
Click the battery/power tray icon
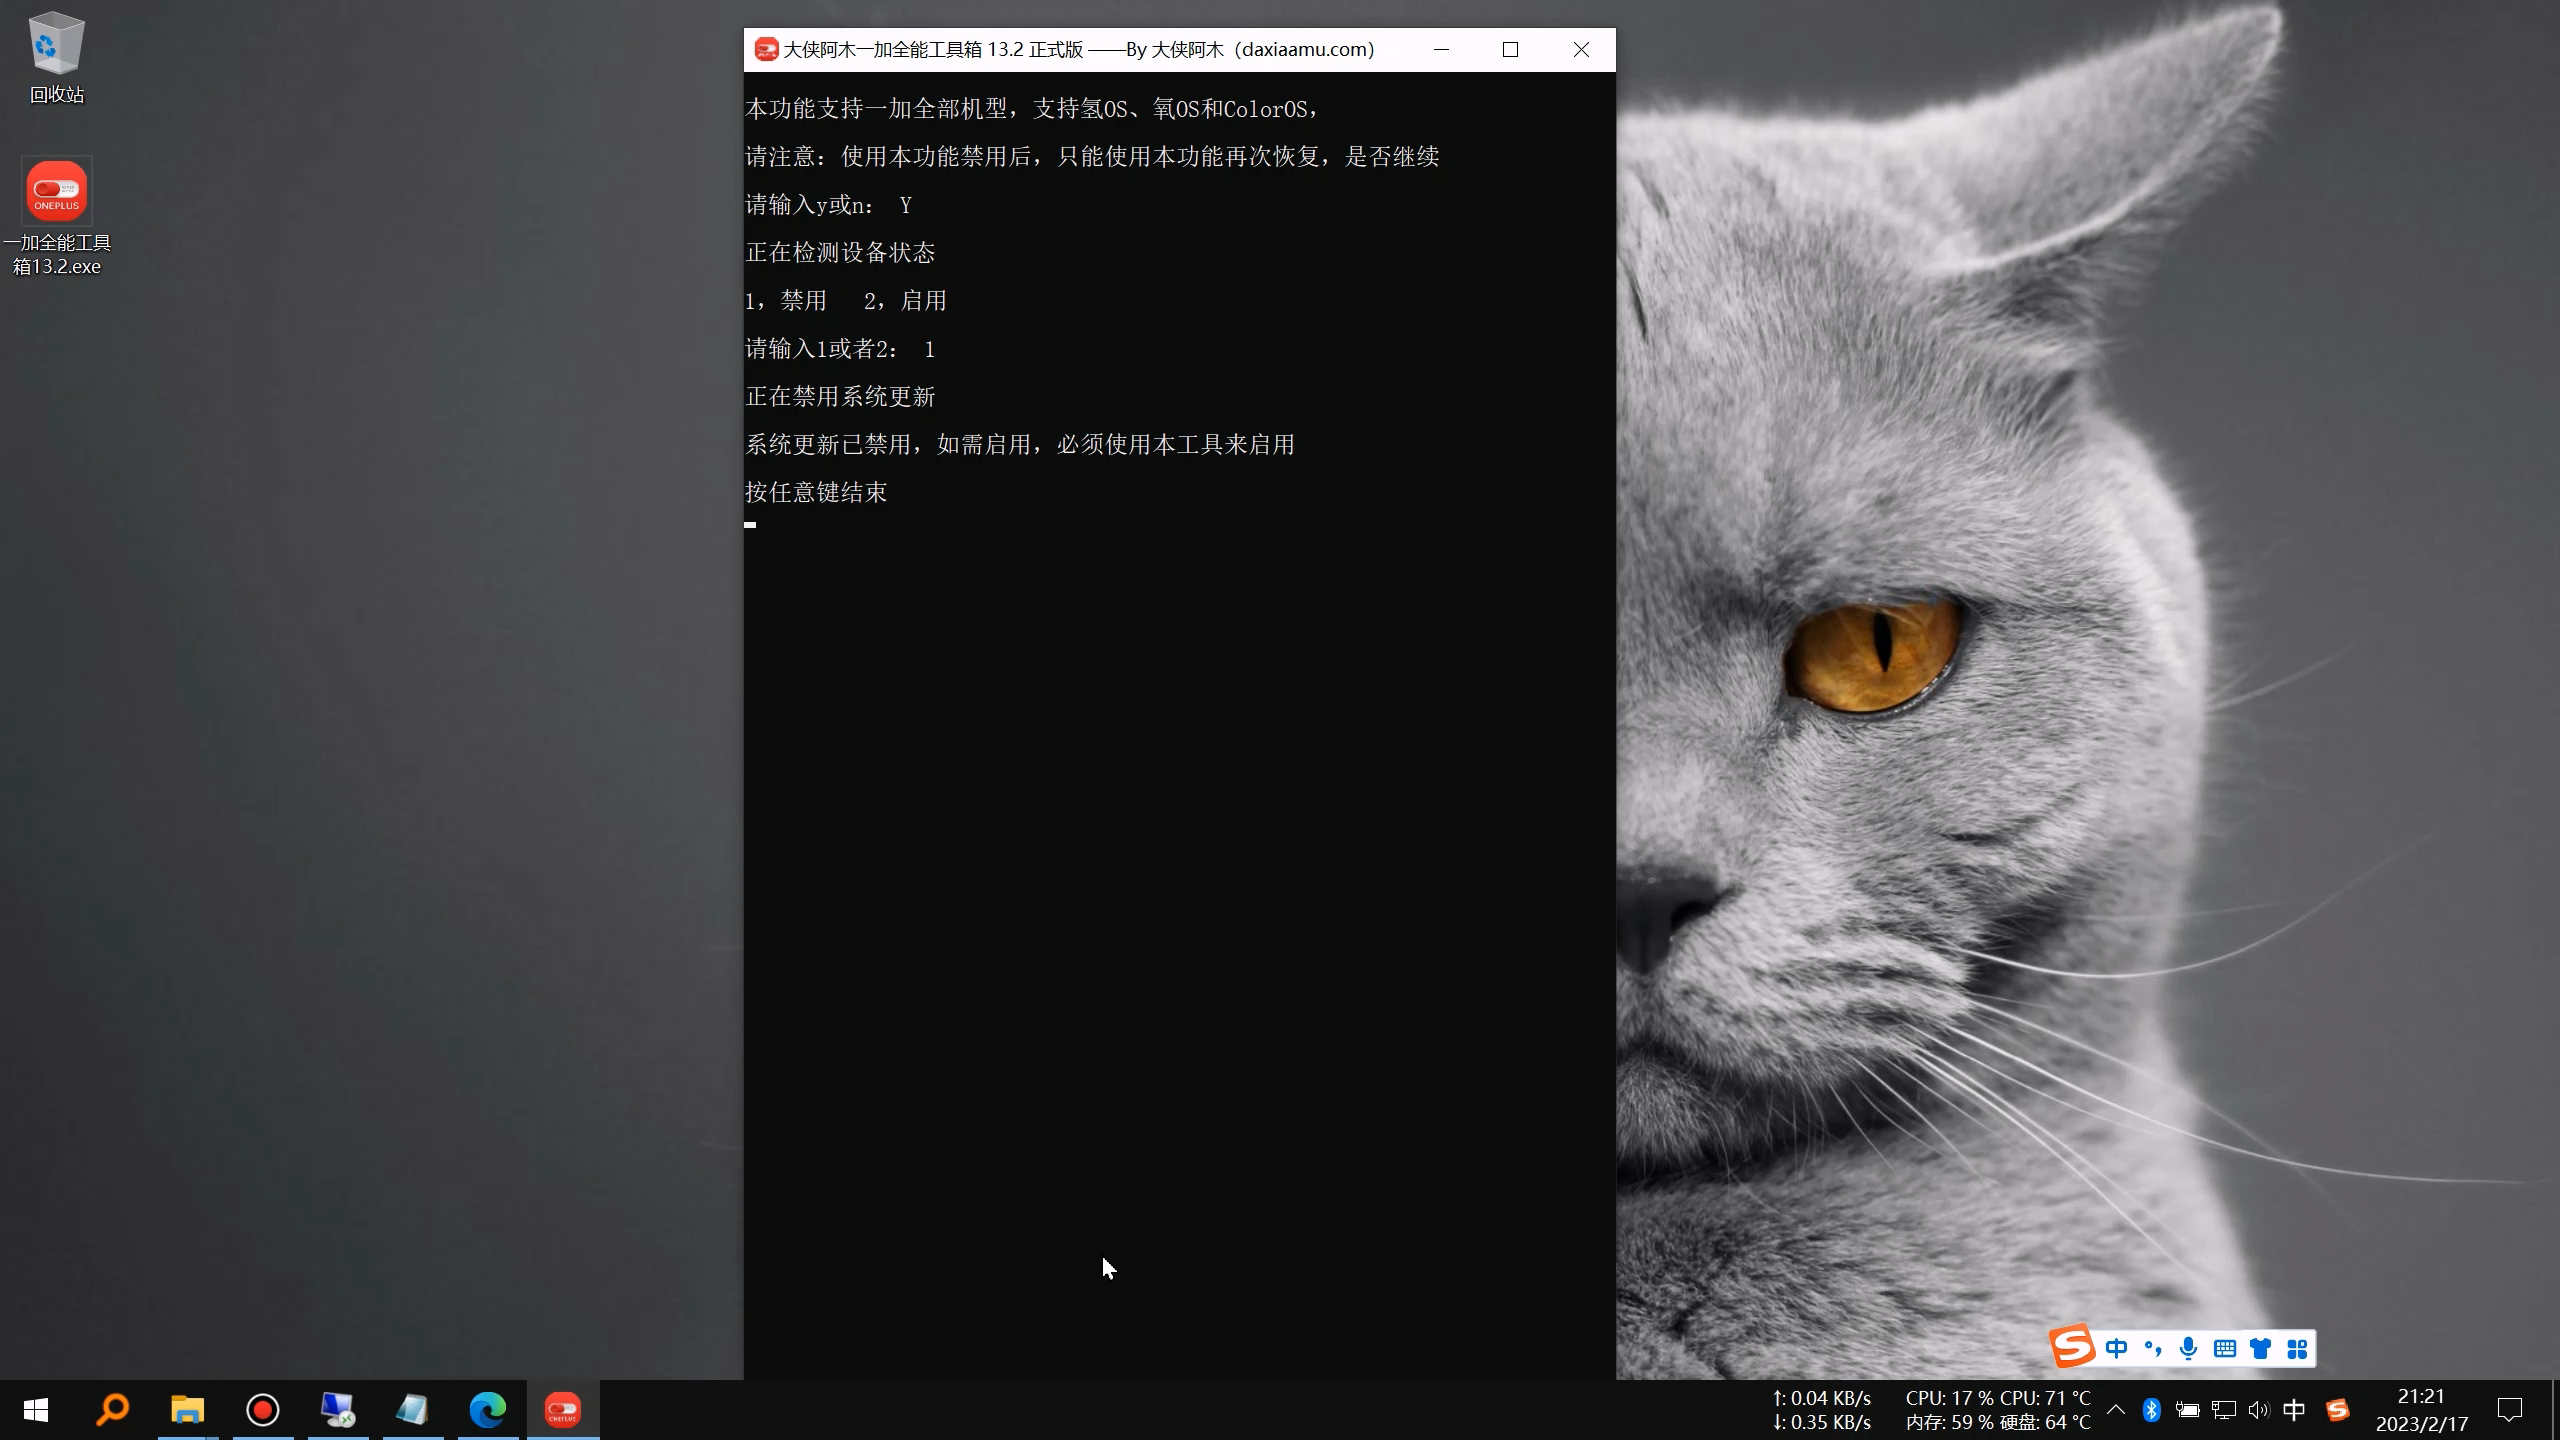pyautogui.click(x=2187, y=1410)
